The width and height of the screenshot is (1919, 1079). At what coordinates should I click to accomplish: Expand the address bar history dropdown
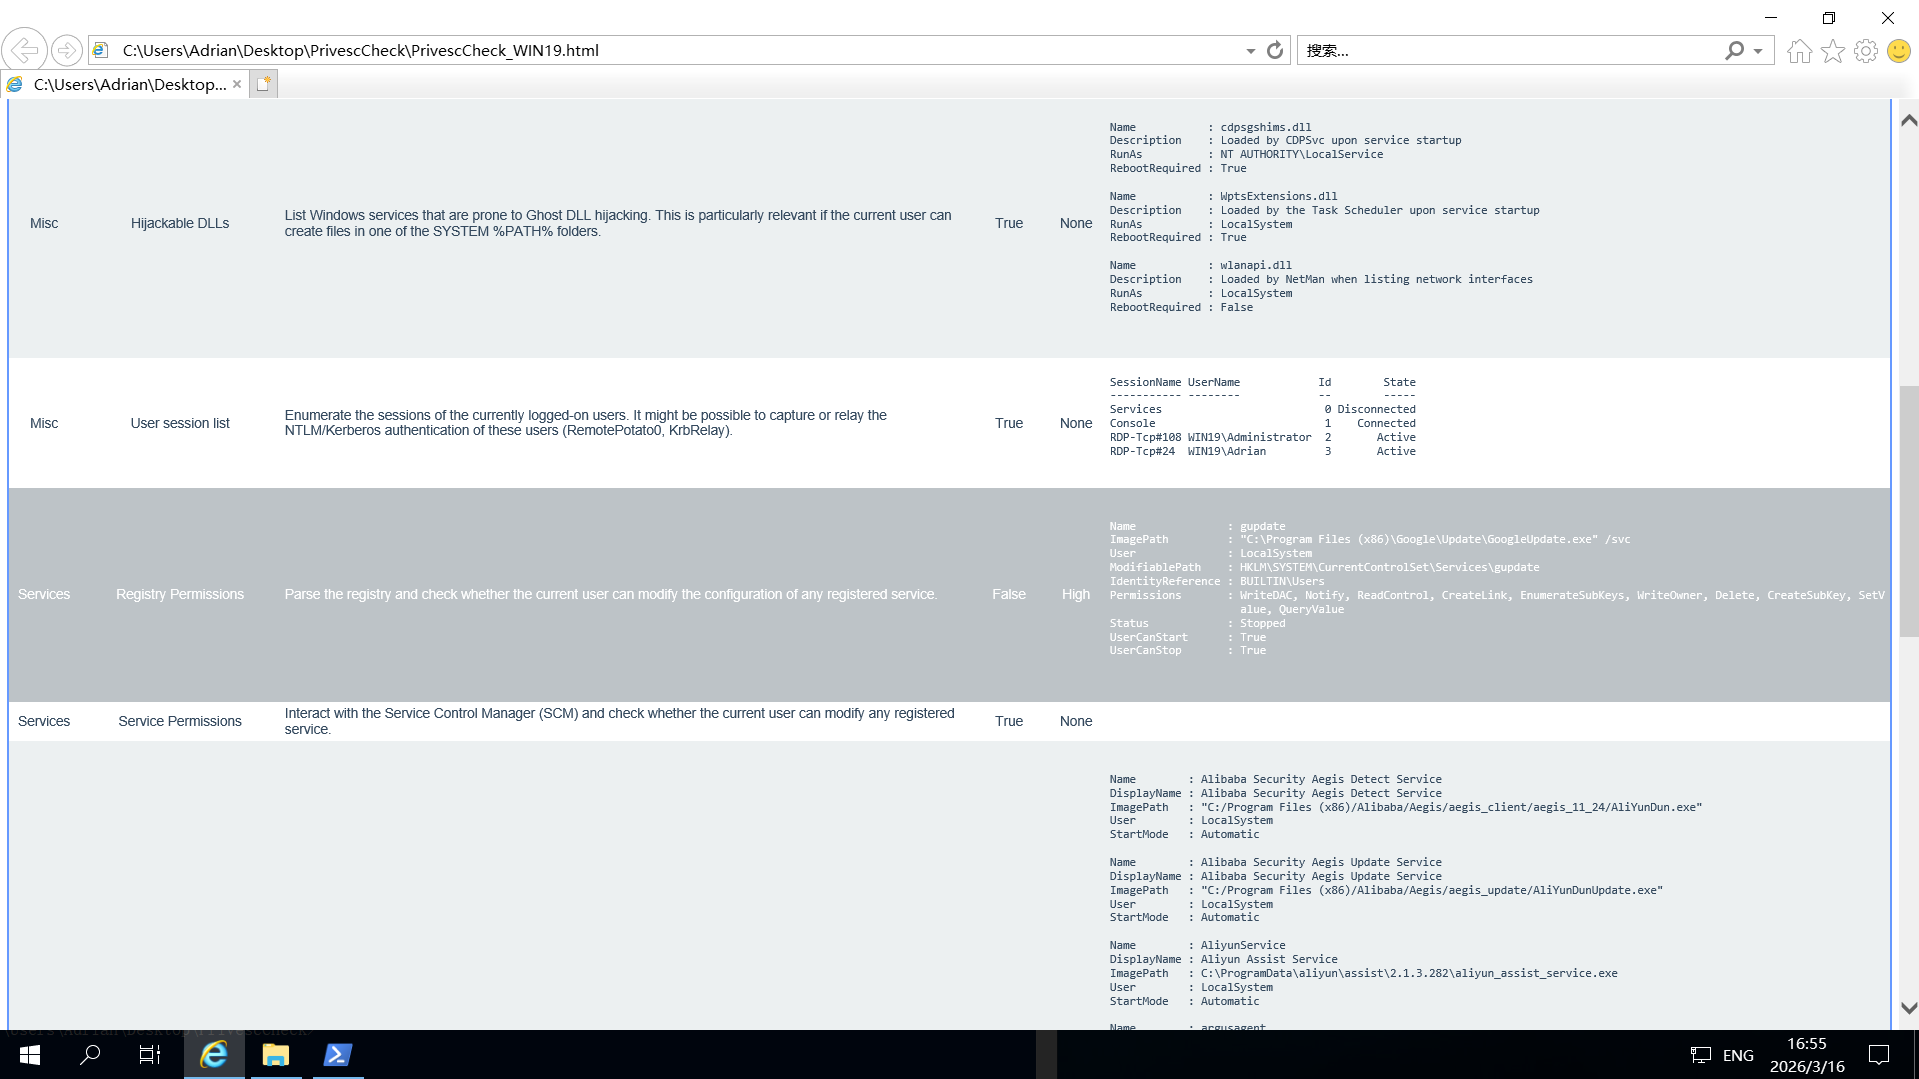[x=1250, y=51]
